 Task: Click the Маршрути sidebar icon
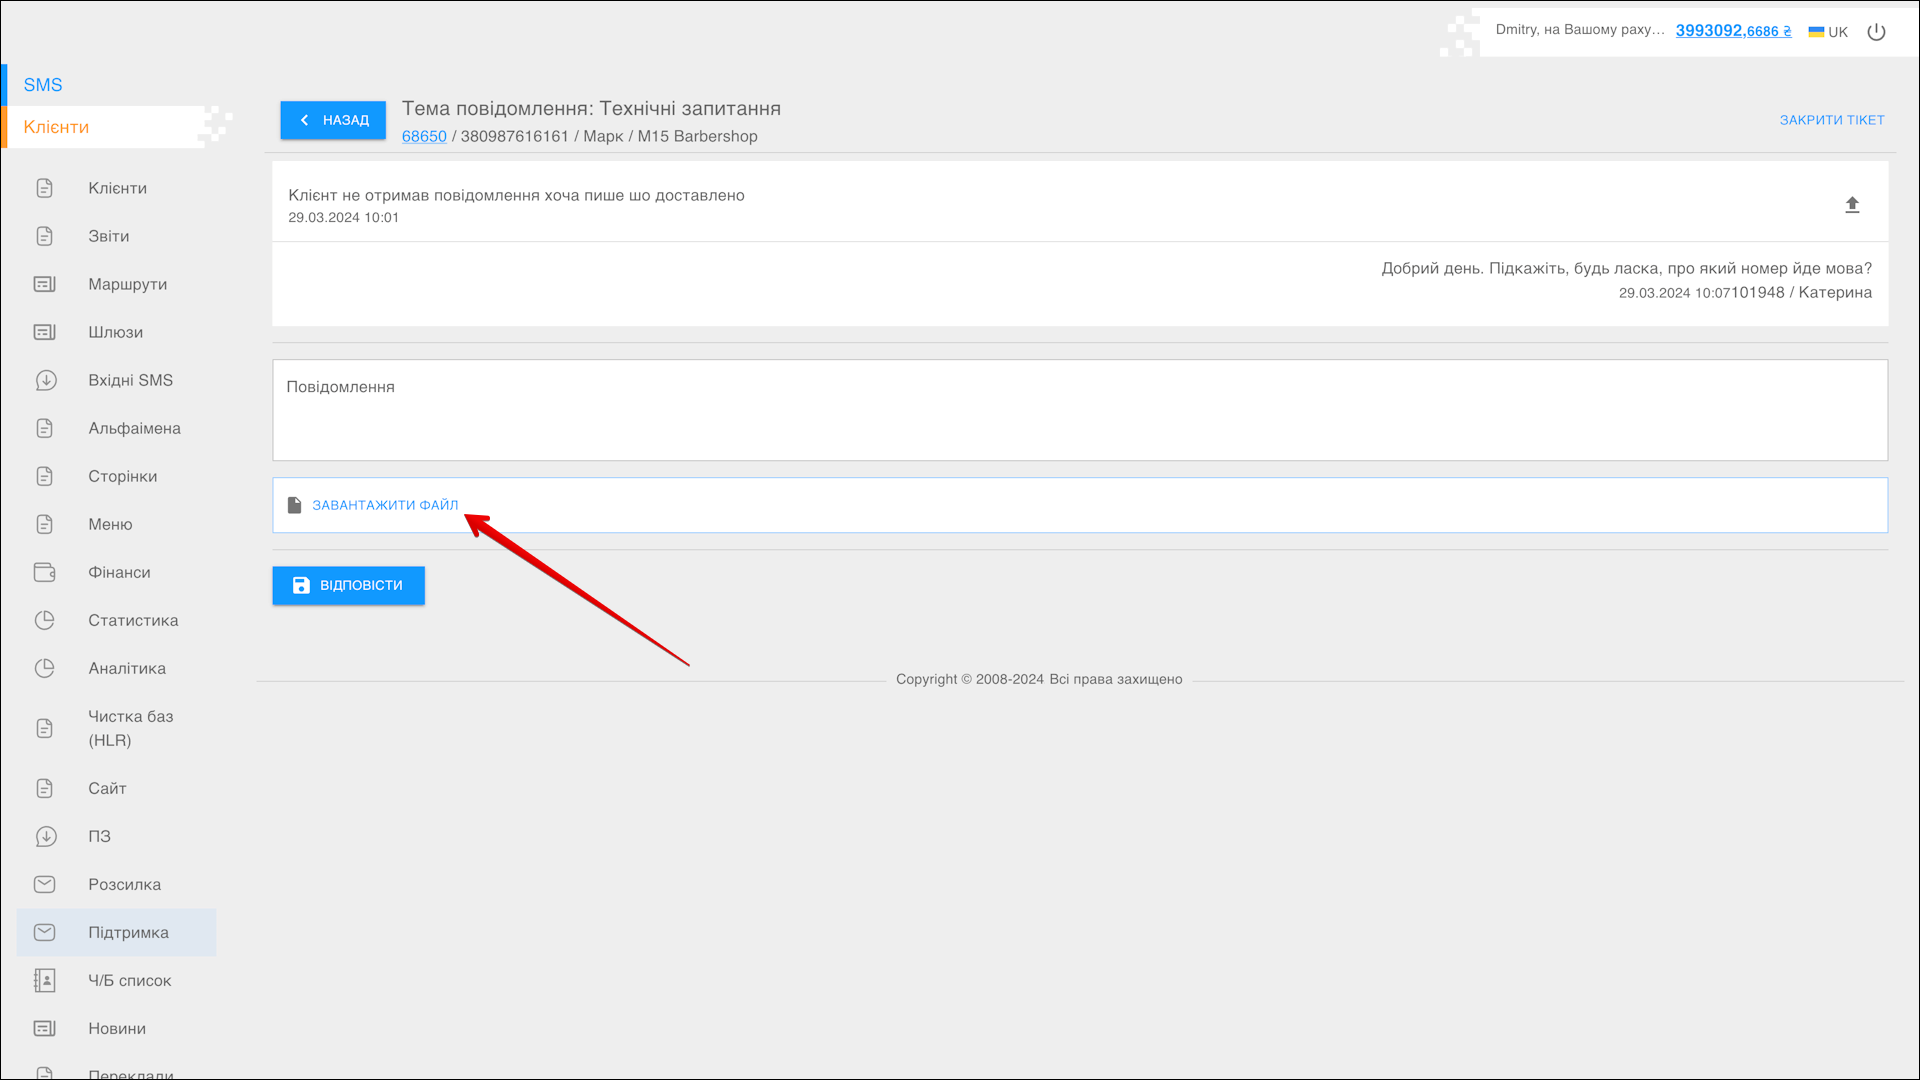click(45, 284)
